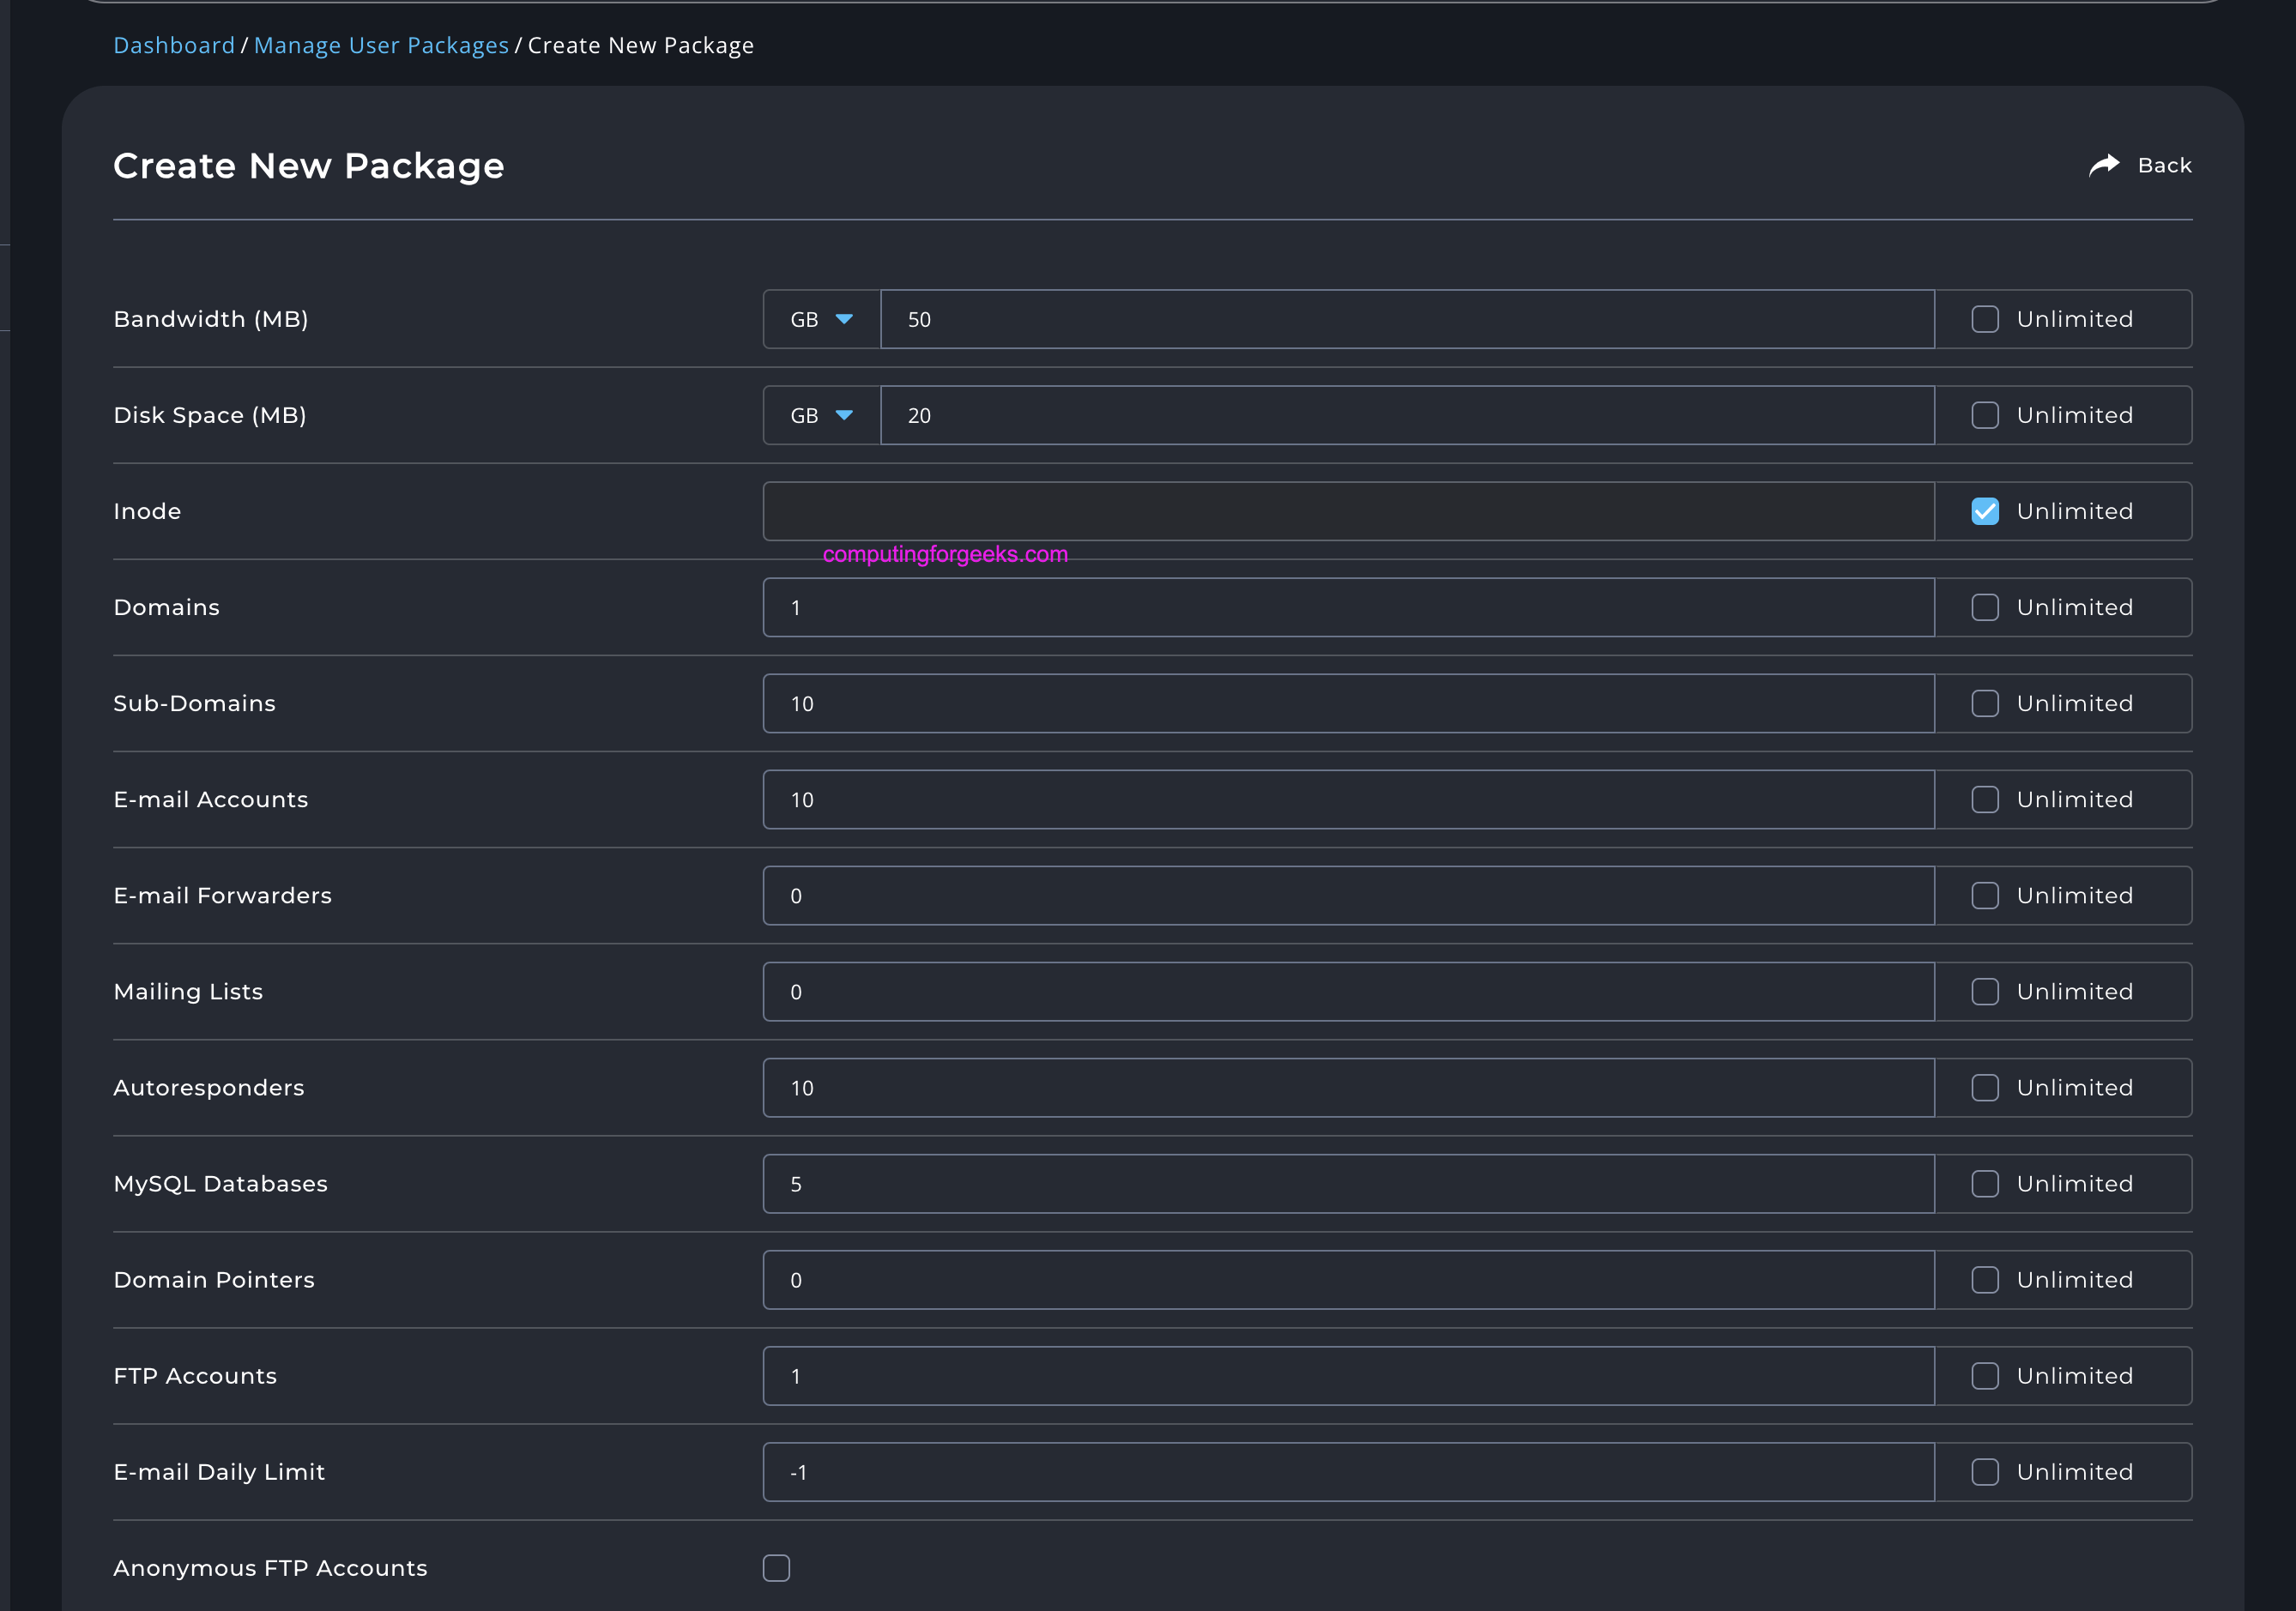The image size is (2296, 1611).
Task: Enable Unlimited for MySQL Databases
Action: (1984, 1183)
